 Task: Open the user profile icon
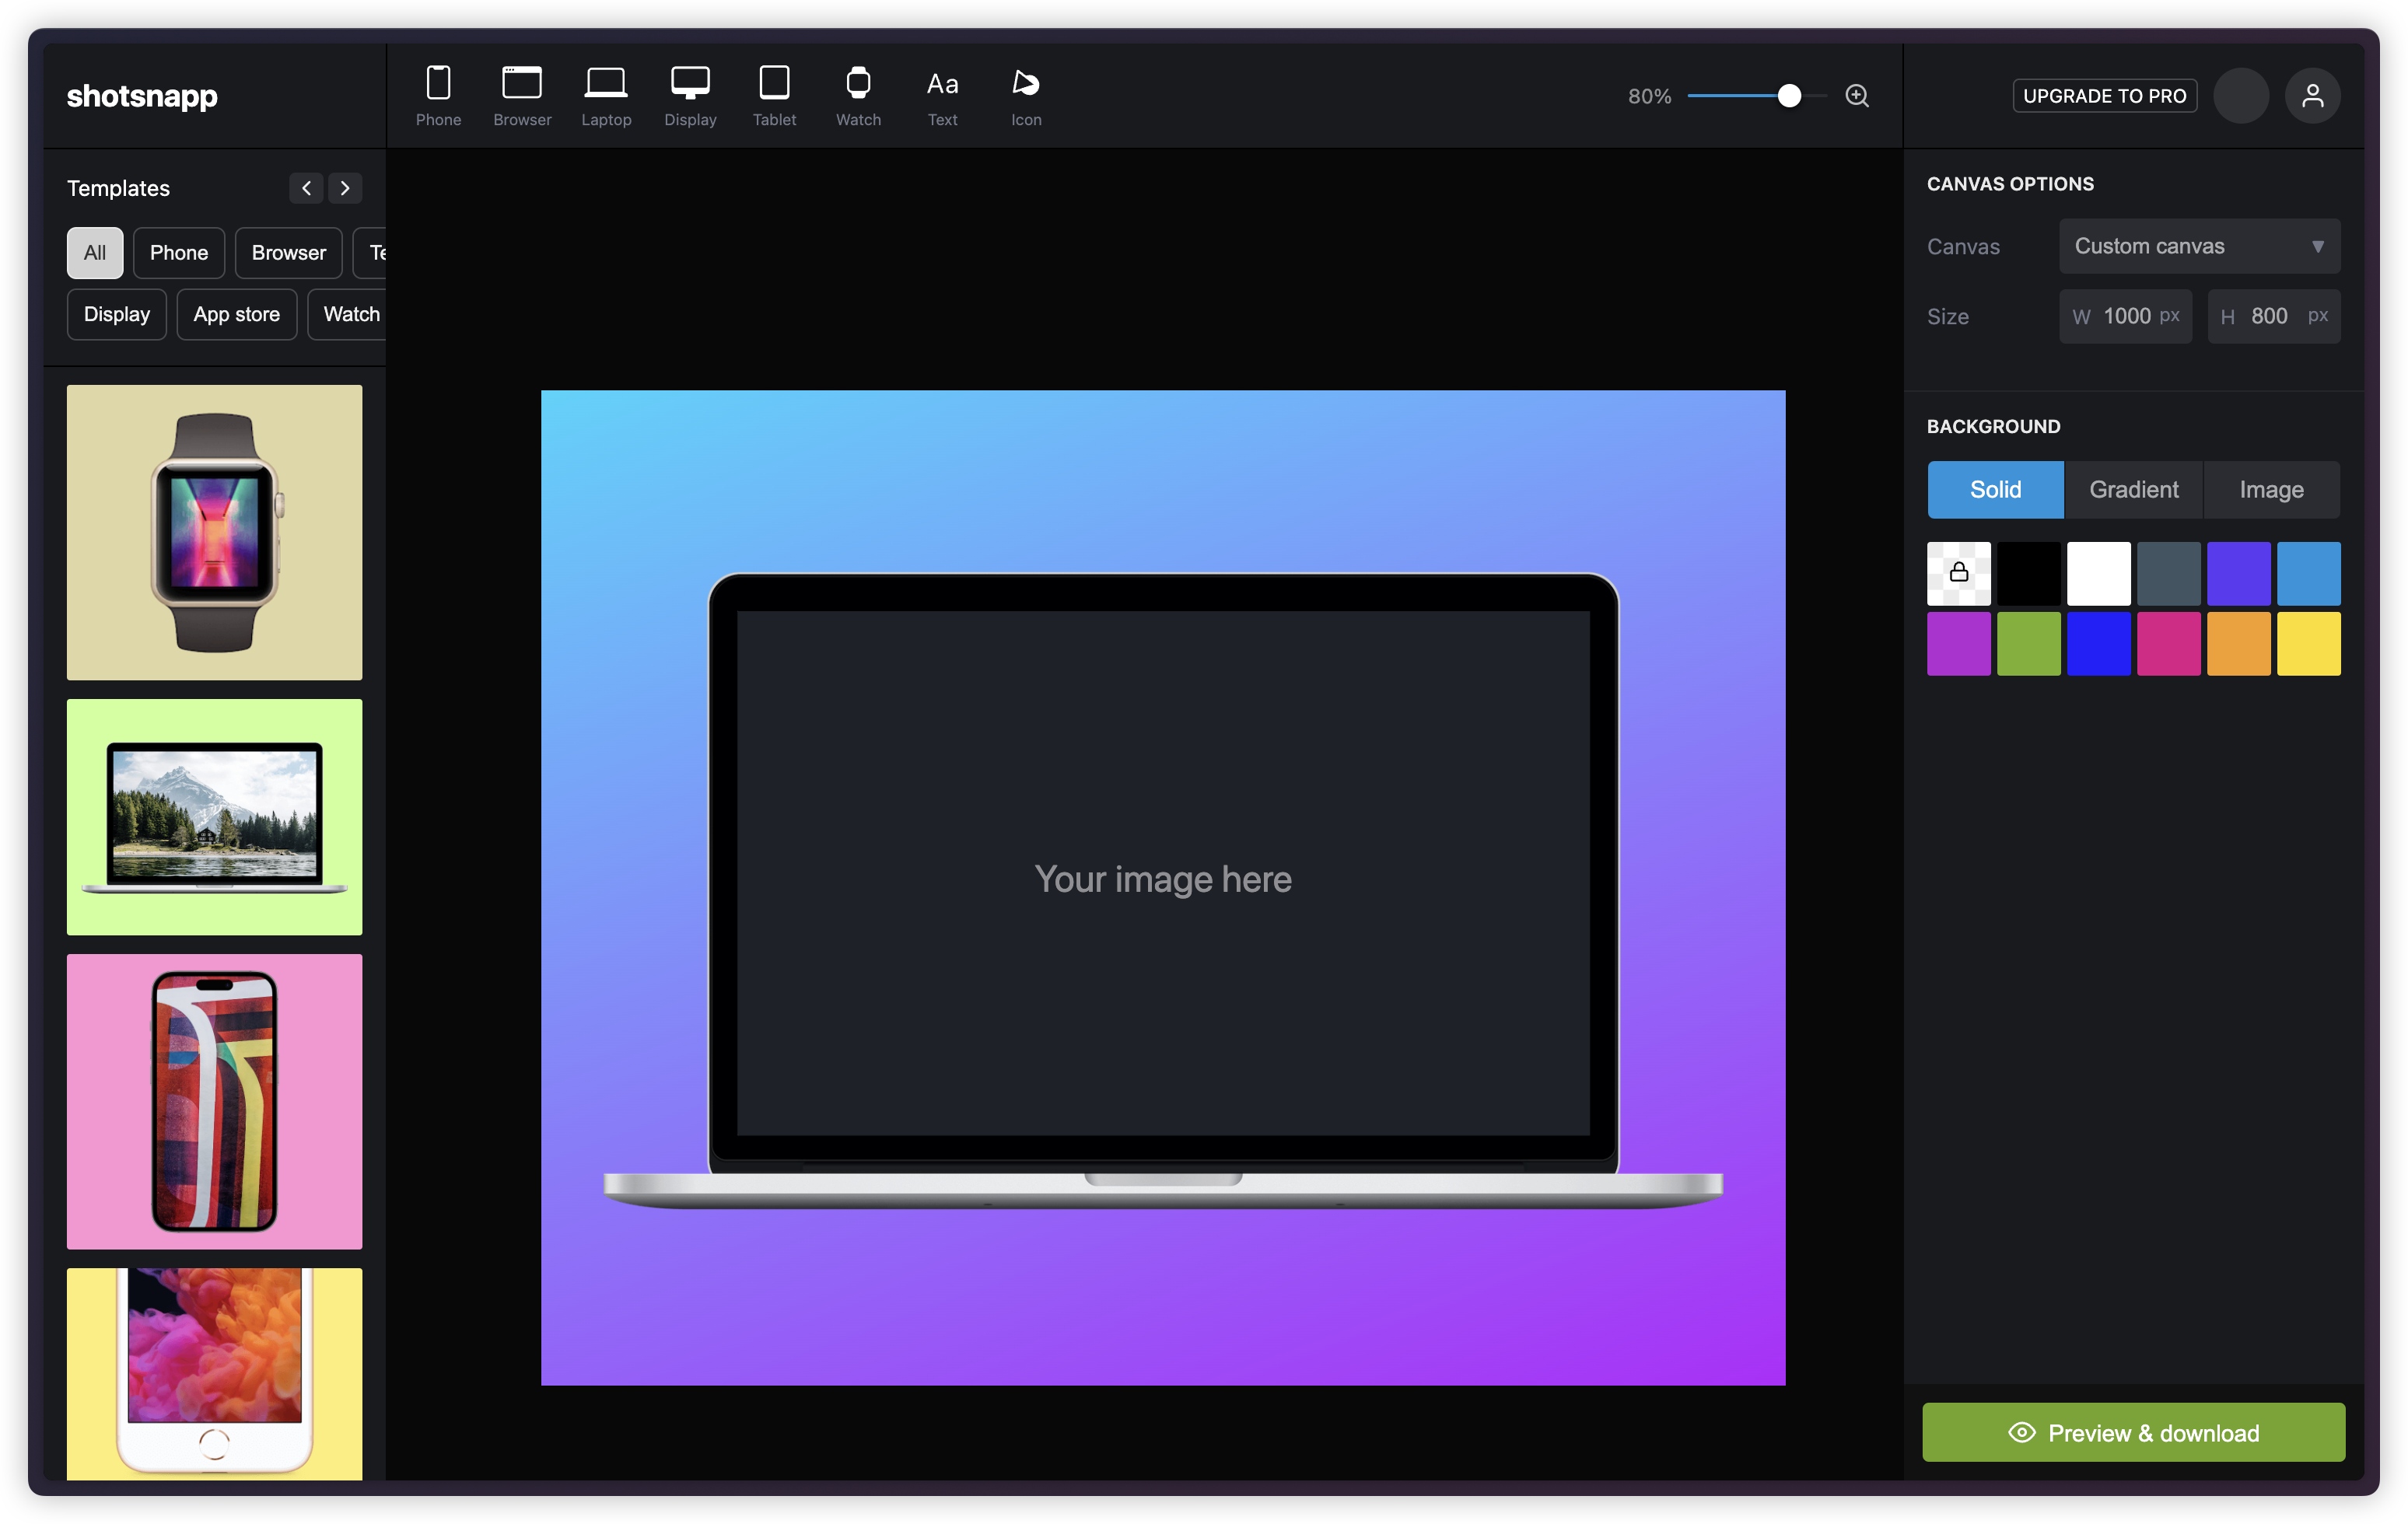(x=2312, y=96)
